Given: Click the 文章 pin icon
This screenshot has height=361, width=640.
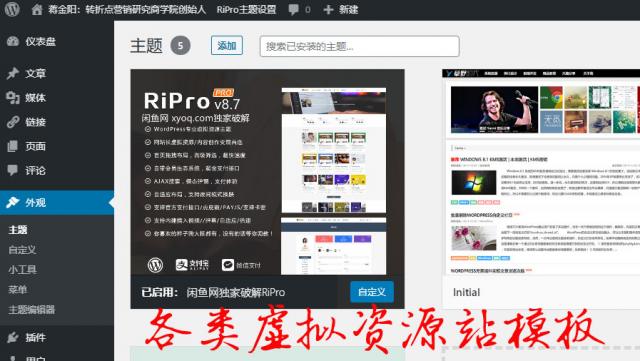Looking at the screenshot, I should tap(13, 73).
